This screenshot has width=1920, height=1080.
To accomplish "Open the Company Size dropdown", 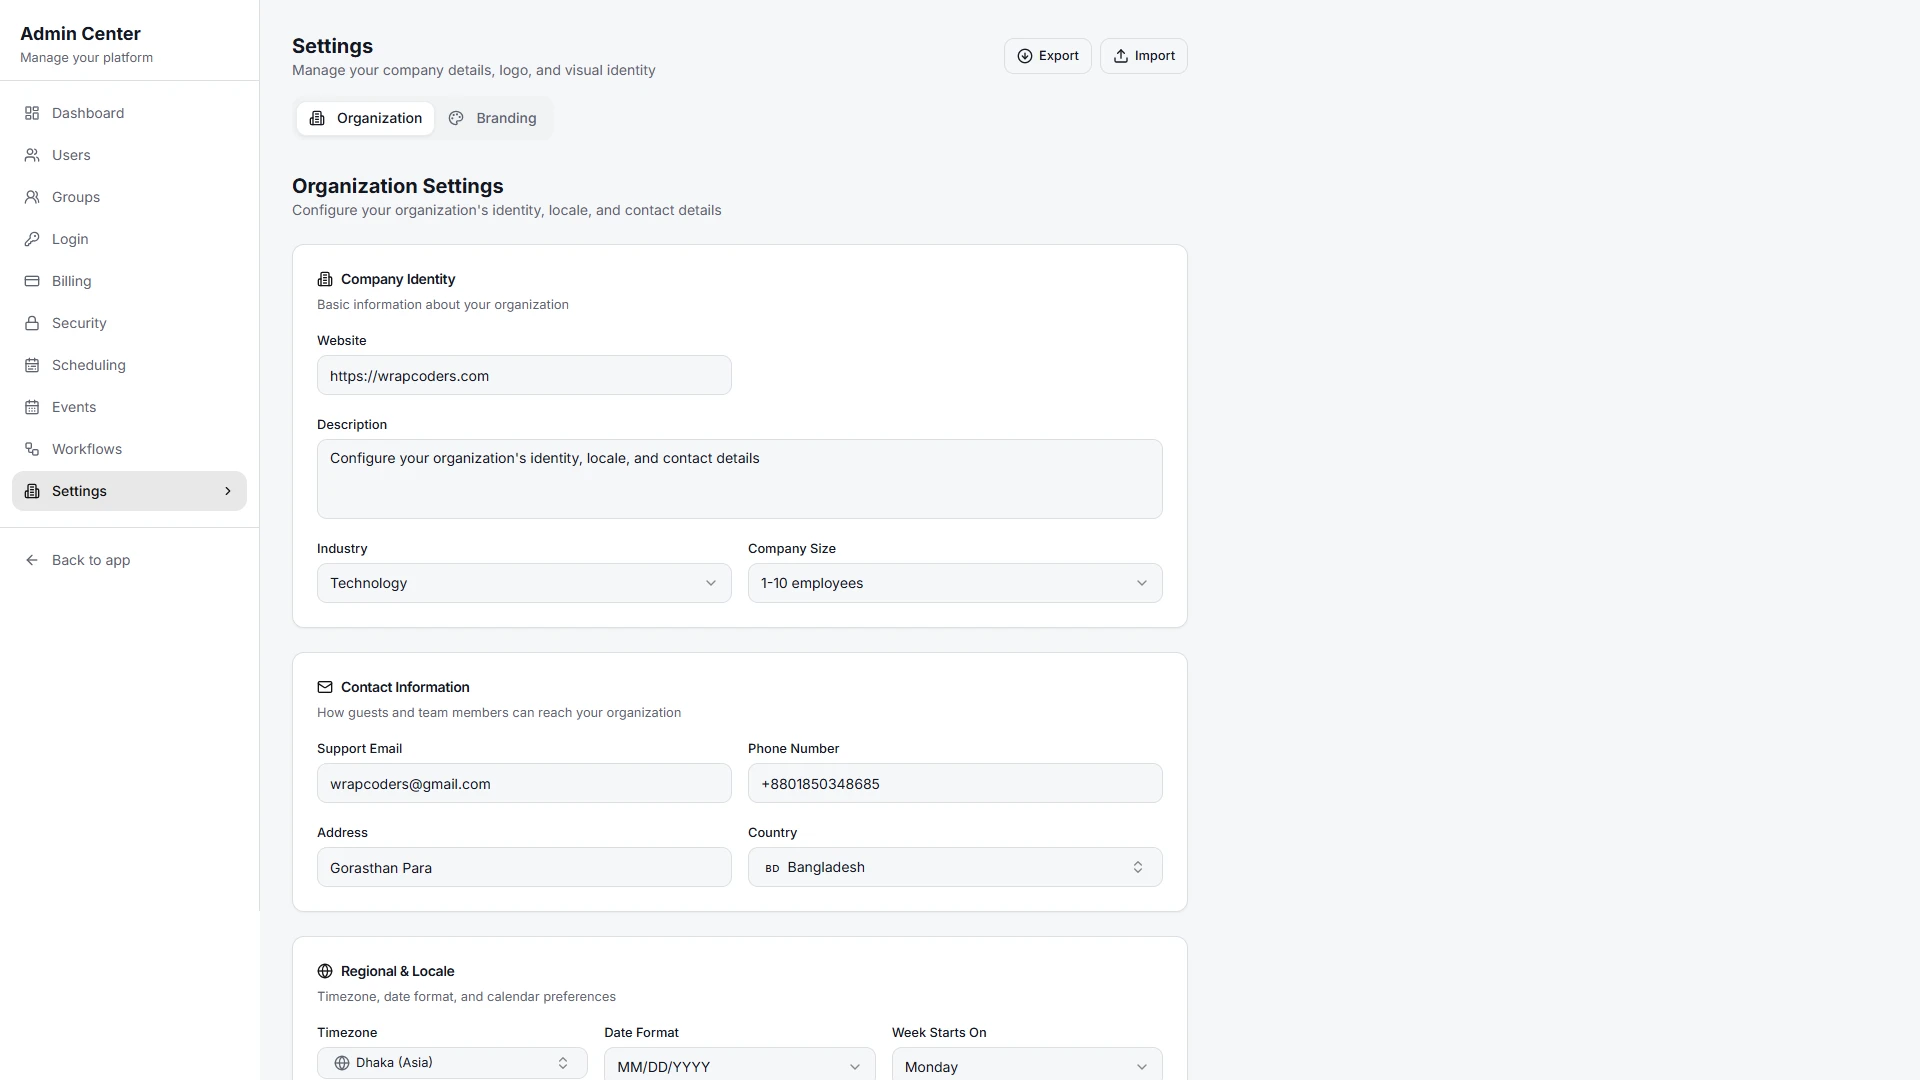I will (x=955, y=583).
